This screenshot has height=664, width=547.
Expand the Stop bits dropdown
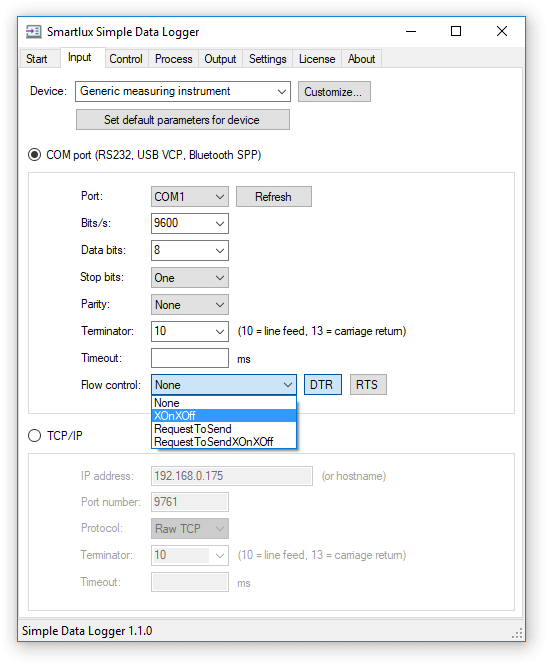click(190, 277)
